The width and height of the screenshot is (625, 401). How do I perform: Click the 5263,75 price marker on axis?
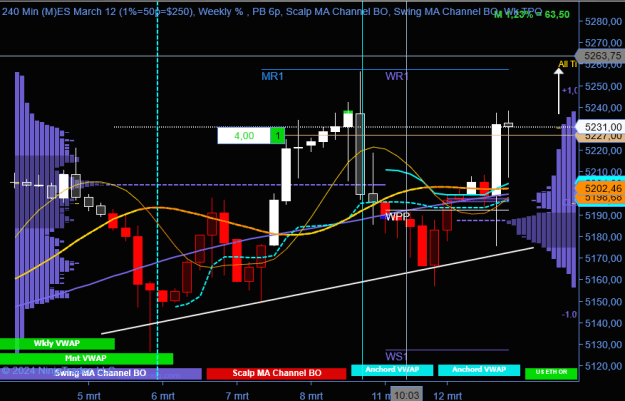602,56
